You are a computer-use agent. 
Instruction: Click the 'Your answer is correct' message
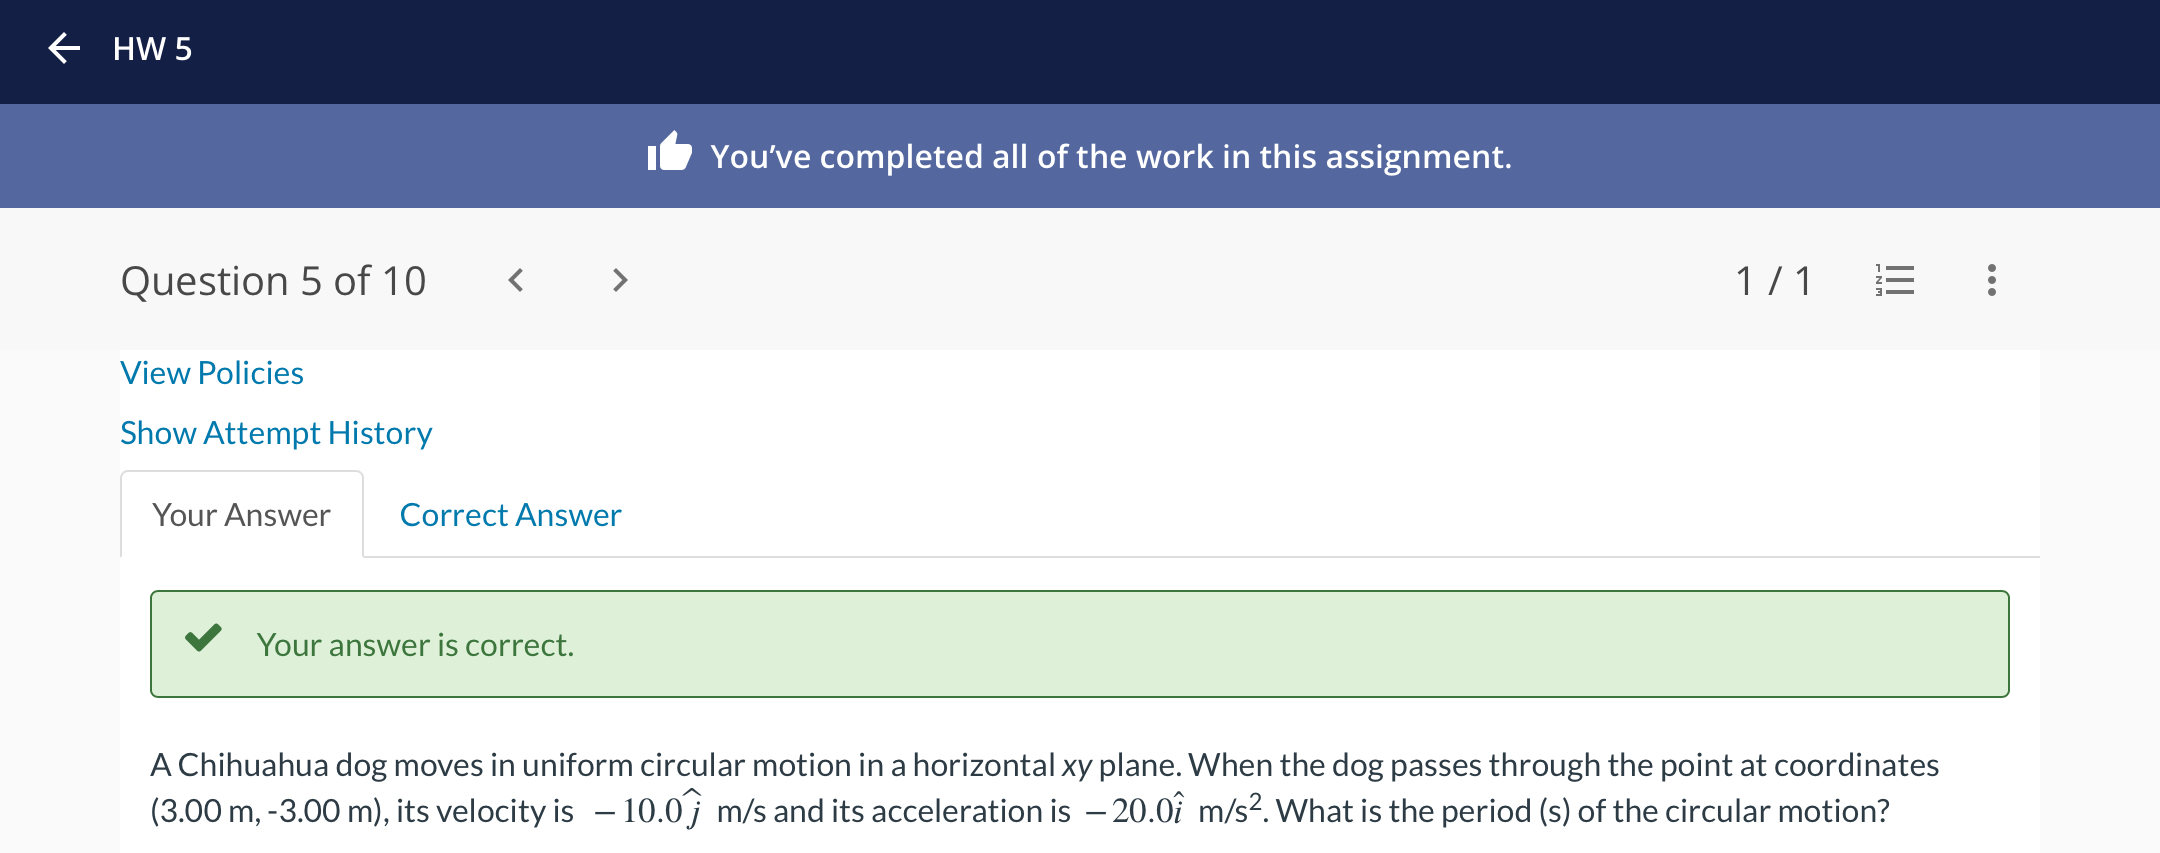(x=415, y=645)
